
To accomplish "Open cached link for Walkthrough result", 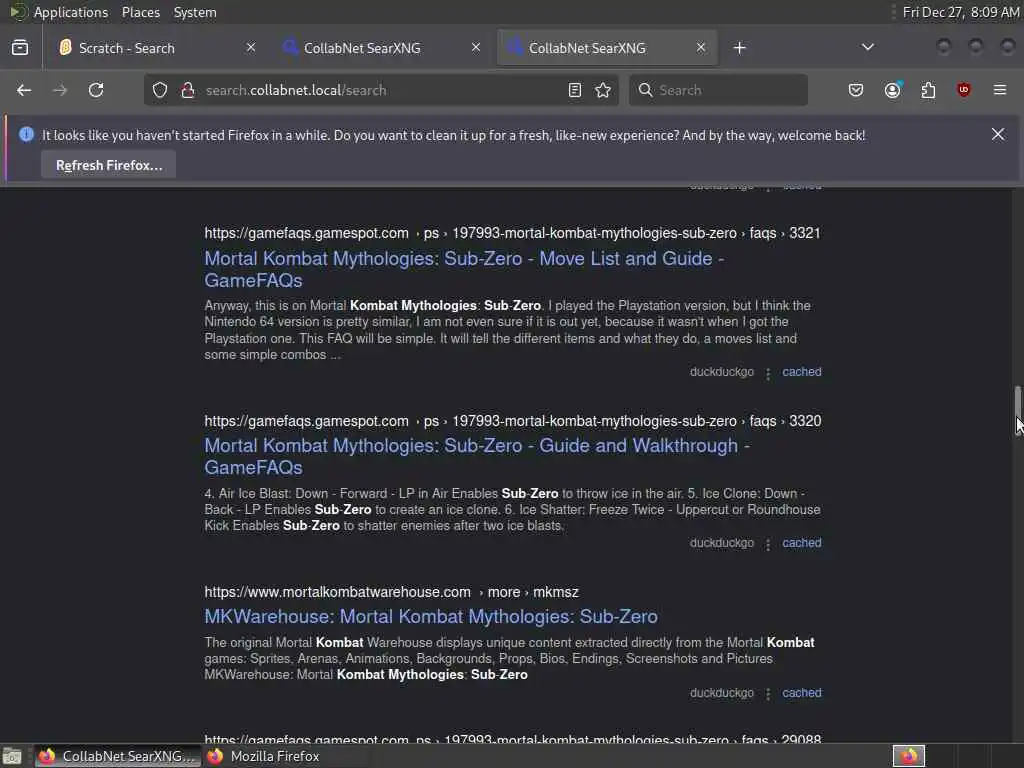I will pyautogui.click(x=802, y=543).
